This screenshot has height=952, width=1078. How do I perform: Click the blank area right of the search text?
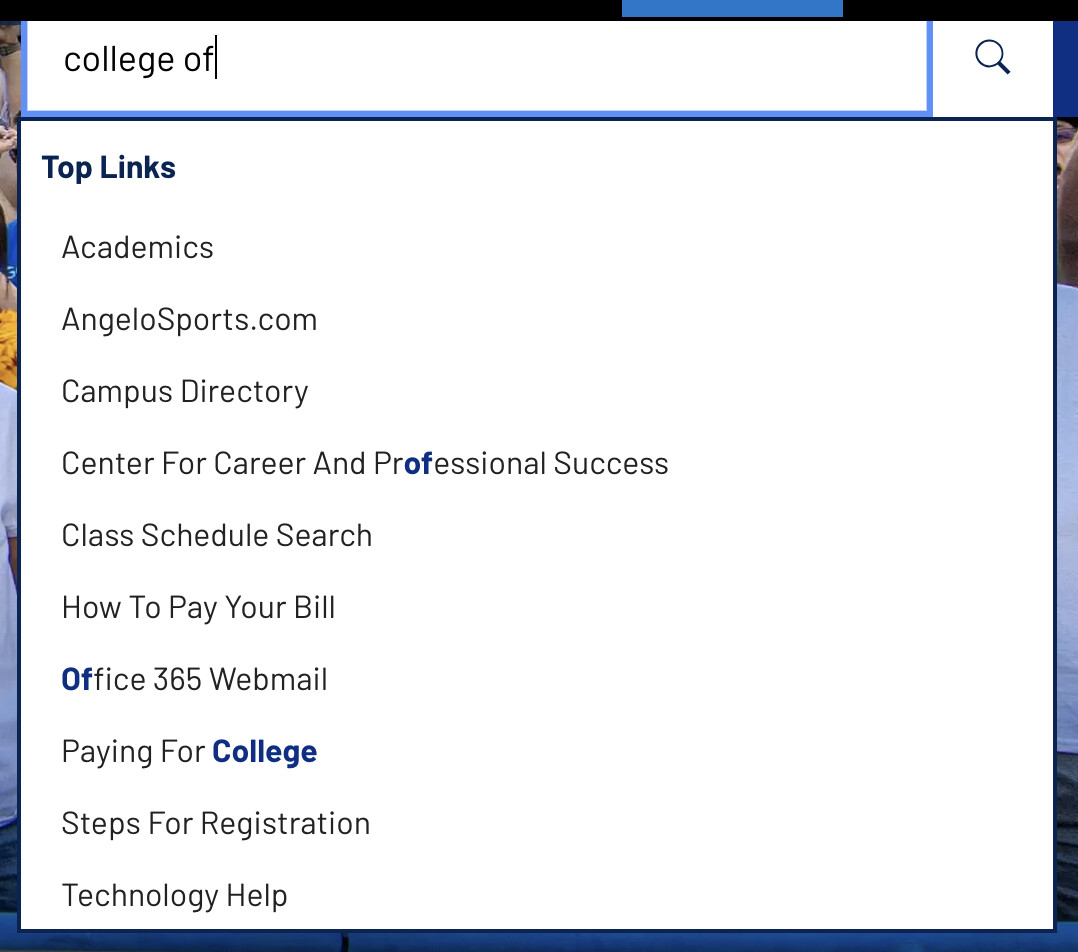point(570,60)
